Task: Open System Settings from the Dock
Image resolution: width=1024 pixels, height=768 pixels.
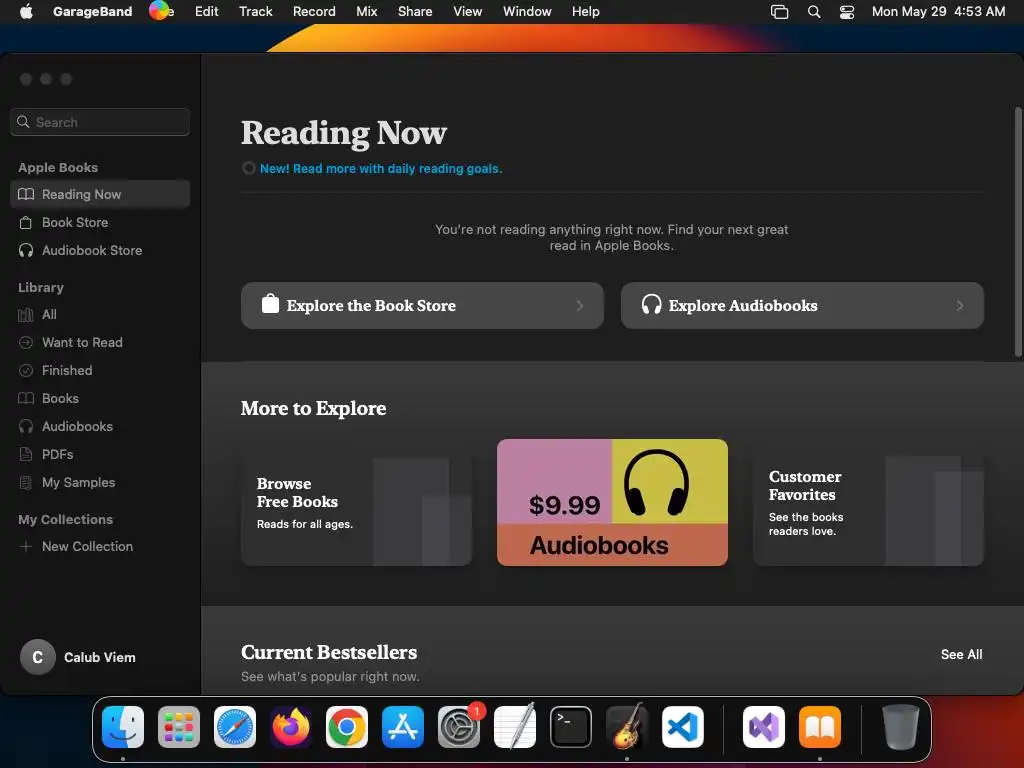Action: tap(459, 727)
